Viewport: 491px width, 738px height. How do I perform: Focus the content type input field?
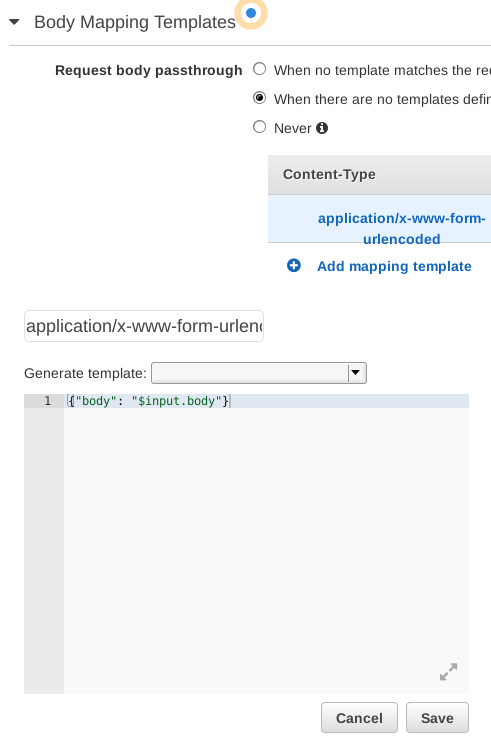pos(144,326)
